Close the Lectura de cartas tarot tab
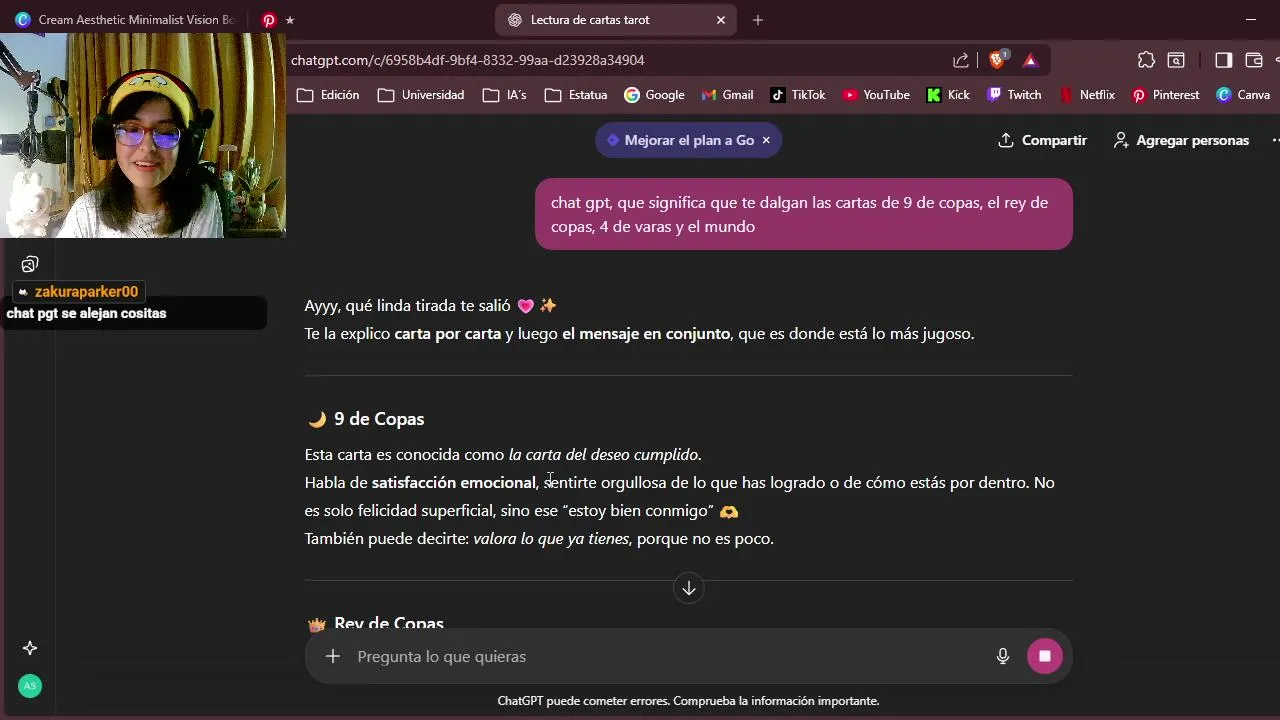This screenshot has width=1280, height=720. point(721,20)
